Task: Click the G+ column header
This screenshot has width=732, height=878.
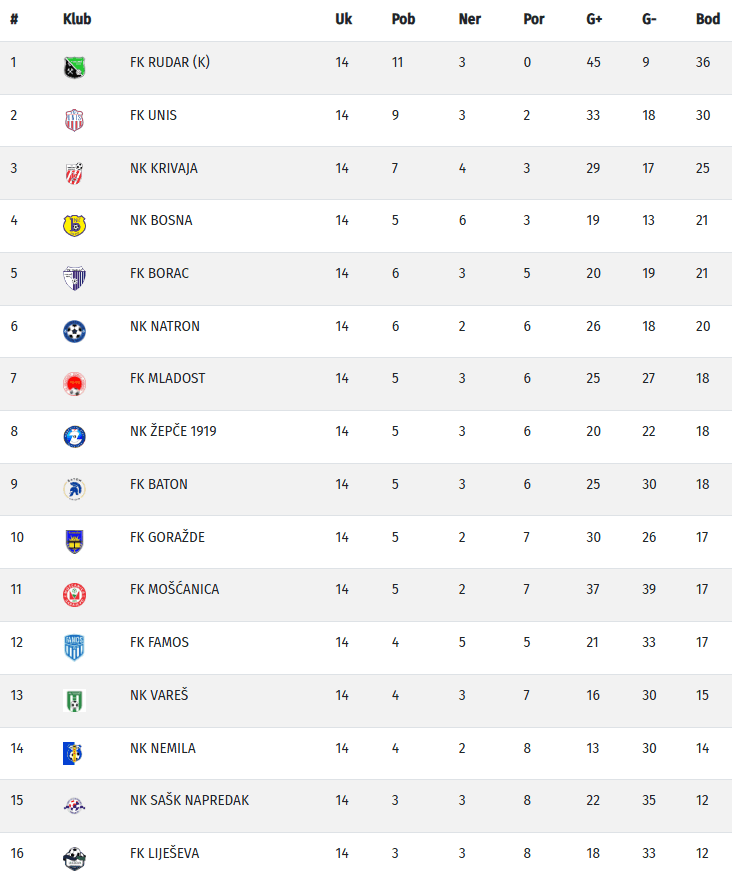Action: pos(594,19)
